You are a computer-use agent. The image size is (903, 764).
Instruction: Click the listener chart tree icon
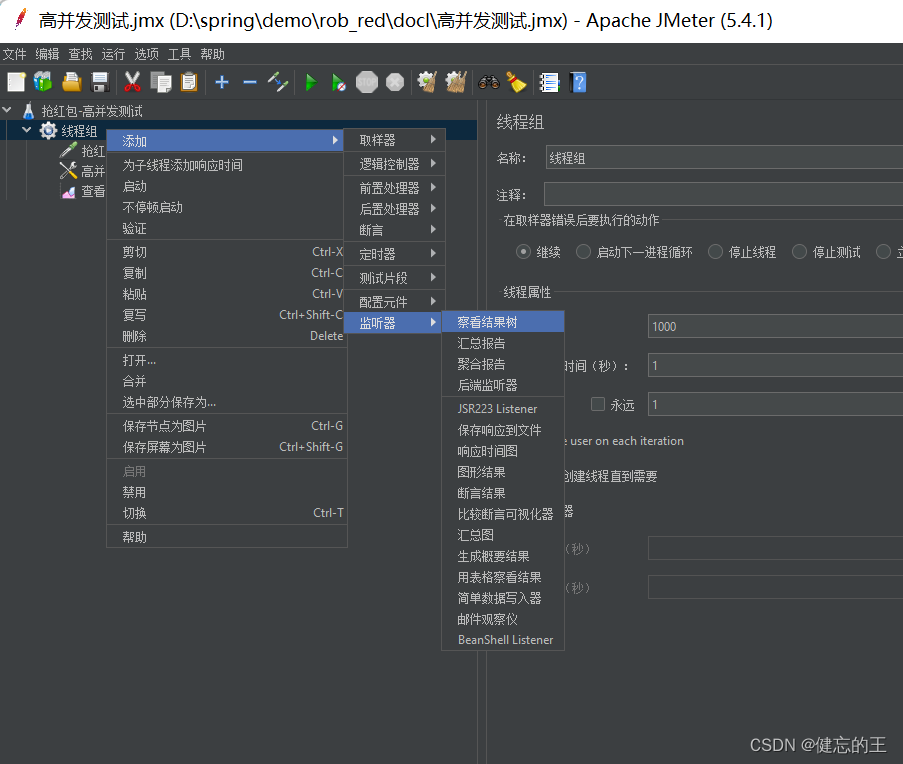(x=69, y=192)
